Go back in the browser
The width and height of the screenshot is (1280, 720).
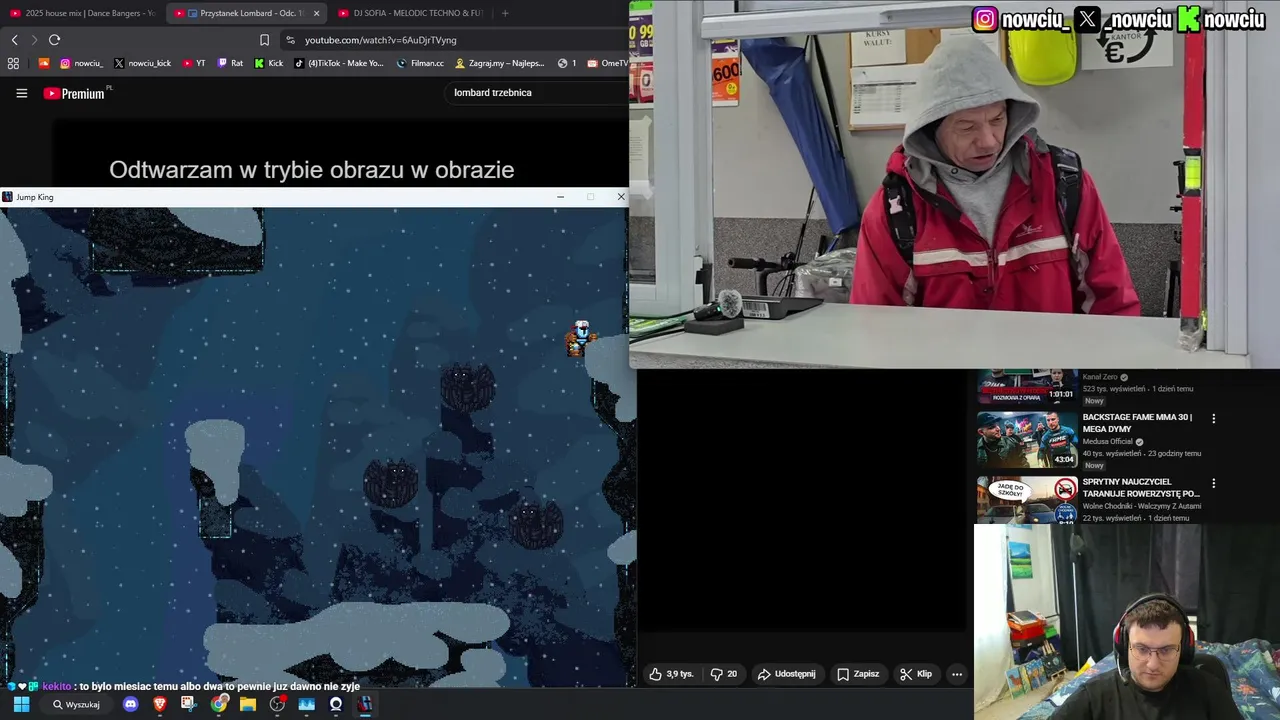click(x=14, y=40)
